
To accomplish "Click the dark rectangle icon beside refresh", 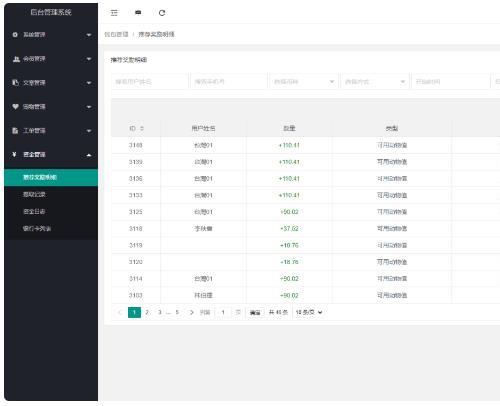I will [138, 12].
